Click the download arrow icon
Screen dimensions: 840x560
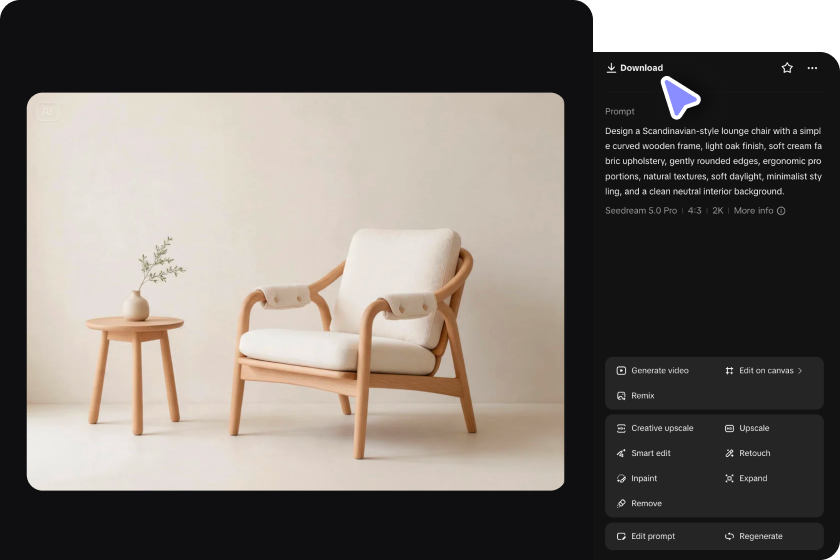click(611, 68)
